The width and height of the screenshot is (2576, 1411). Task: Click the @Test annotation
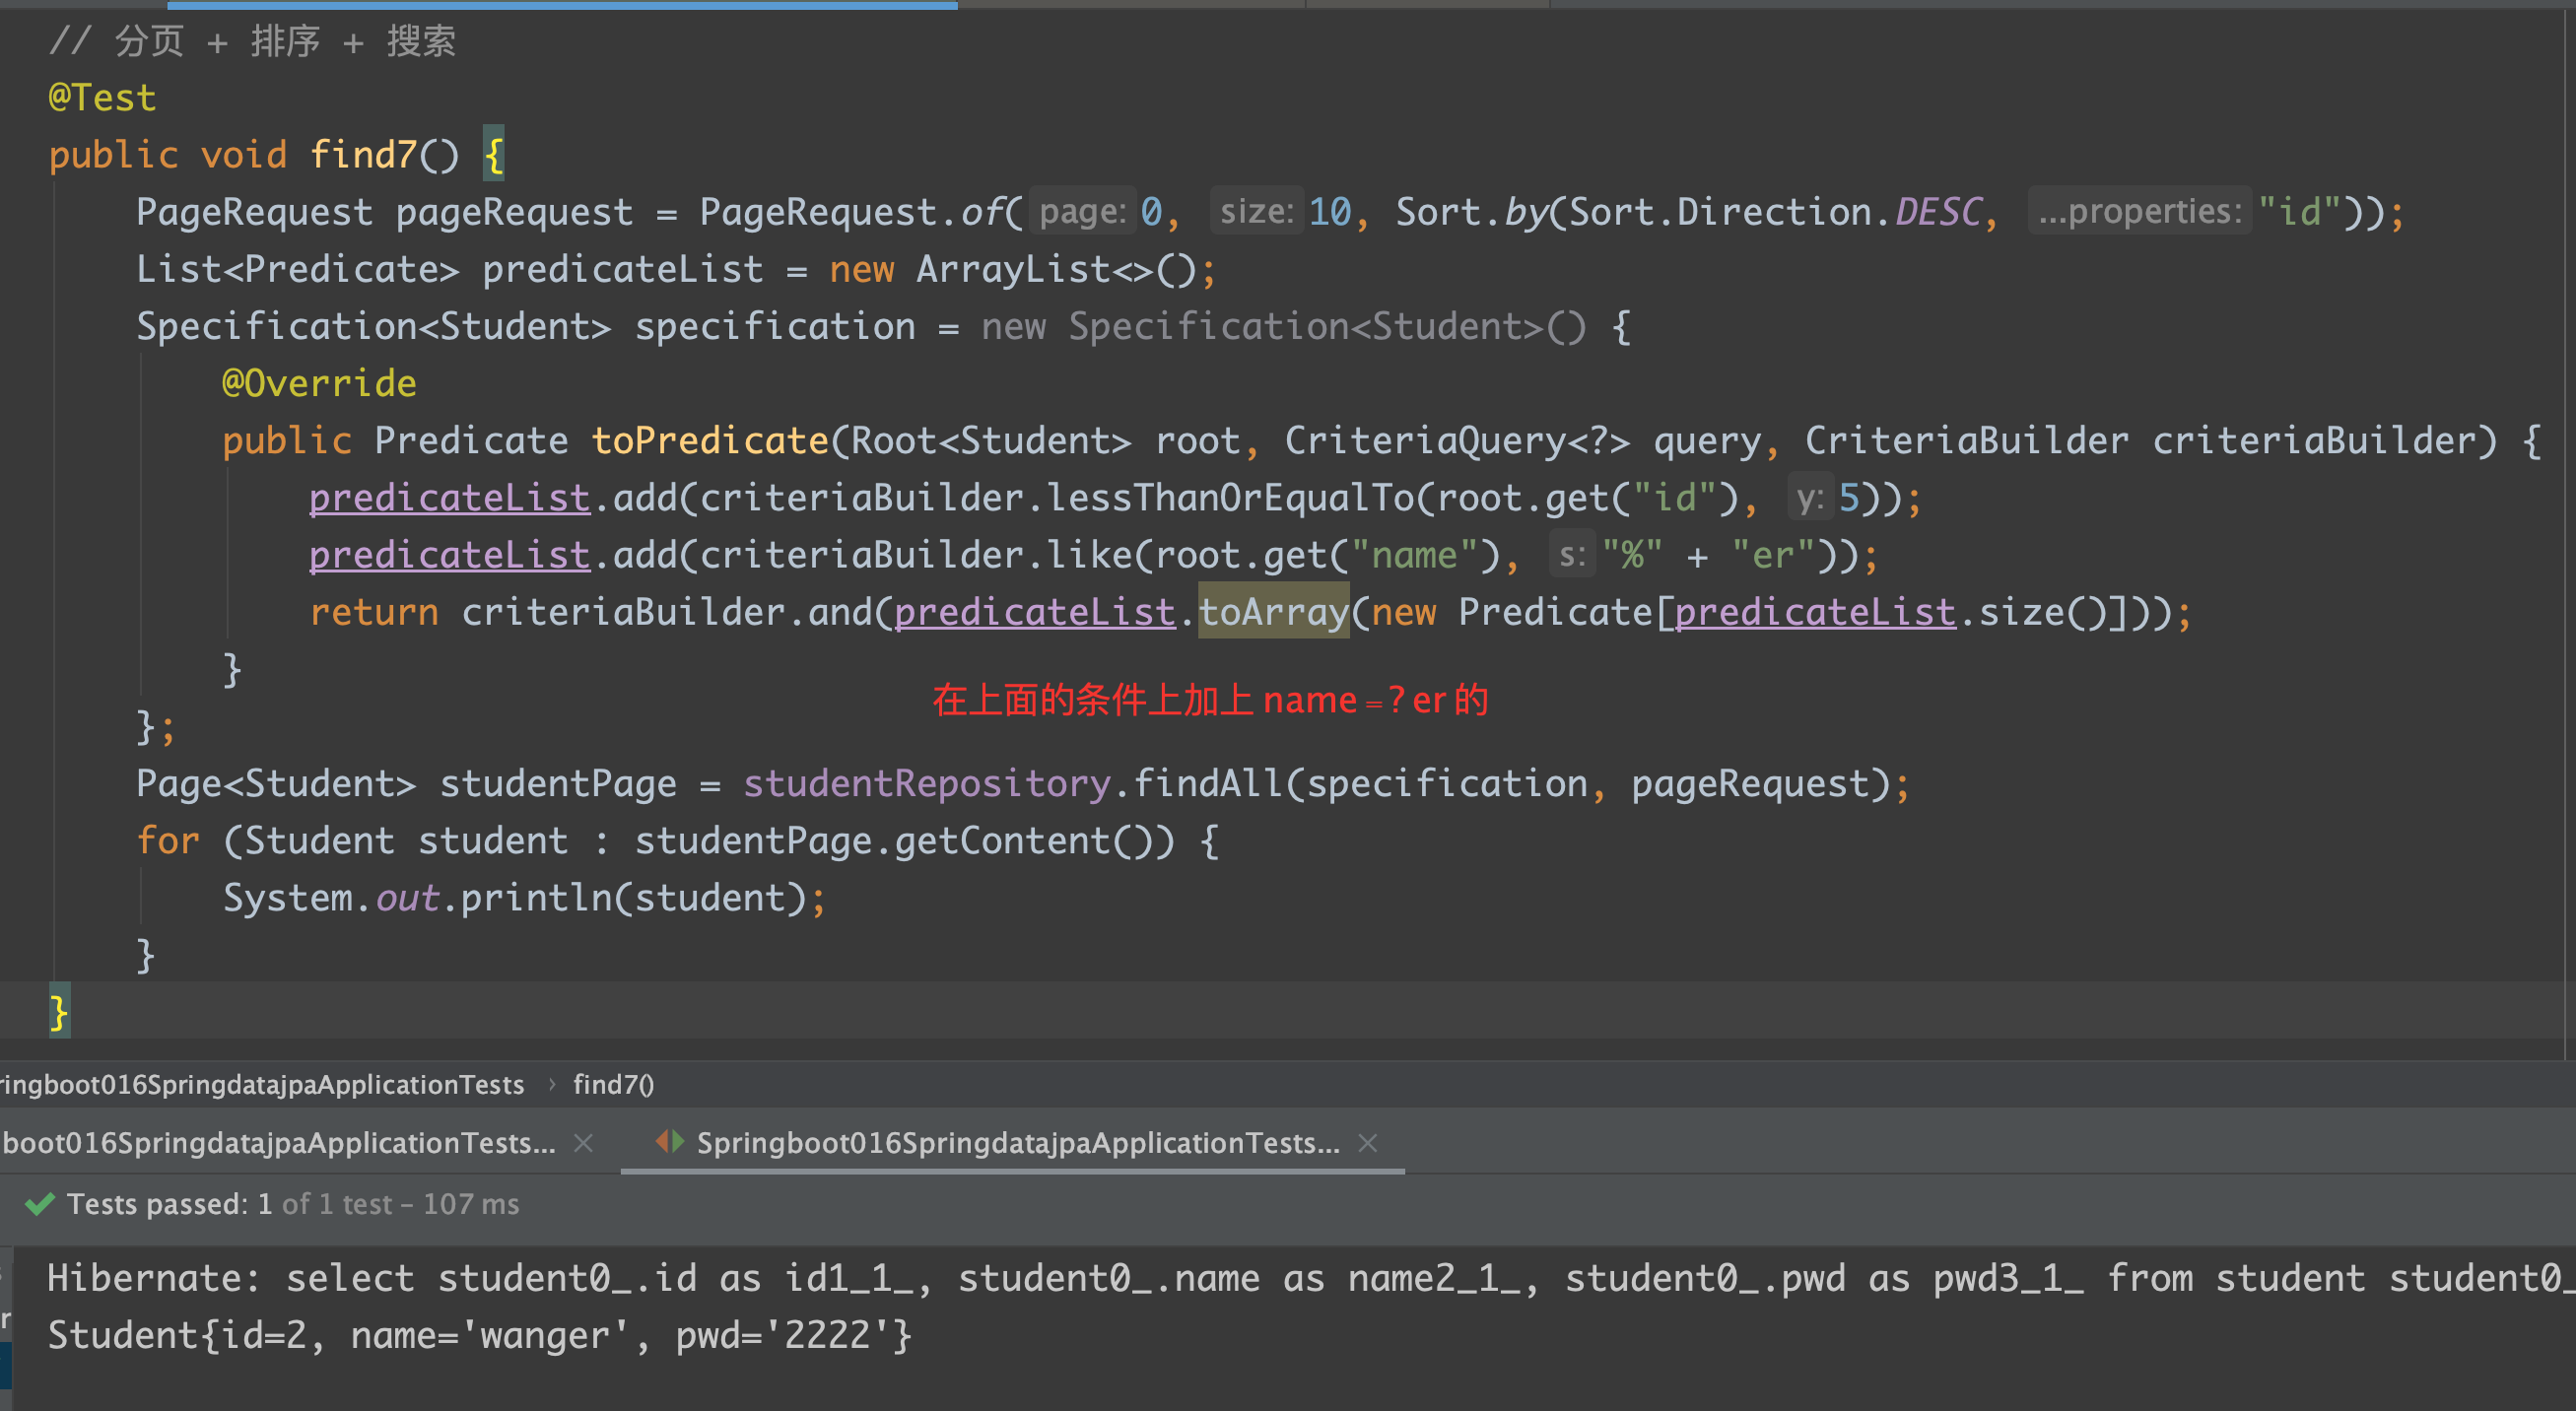coord(102,97)
